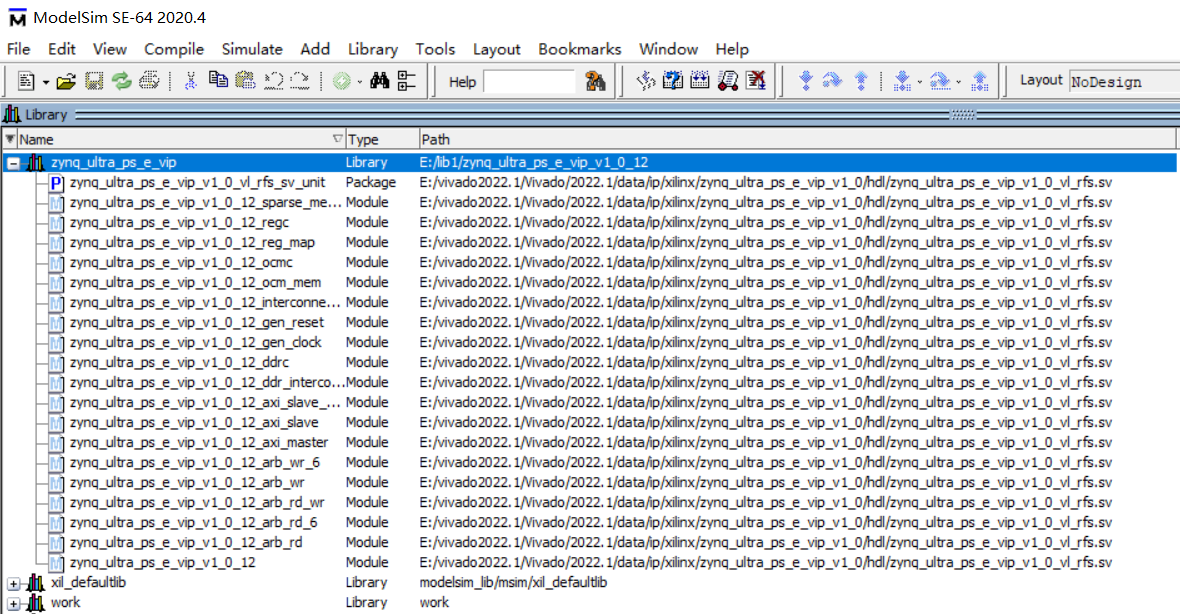
Task: Open Step Into Current dropdown arrow
Action: point(920,82)
